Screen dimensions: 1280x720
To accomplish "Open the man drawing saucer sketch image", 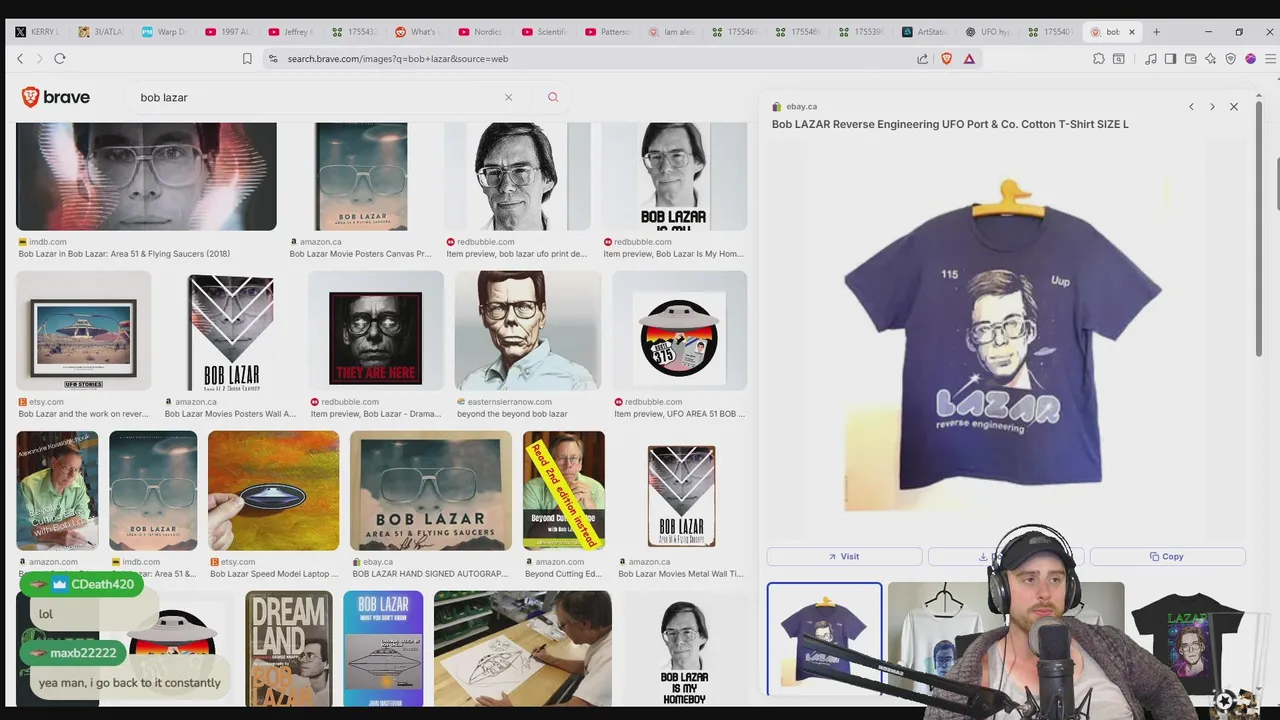I will tap(523, 649).
